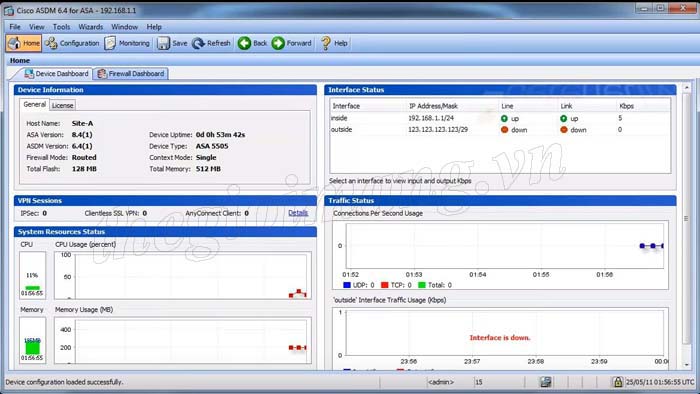Click the CPU 11% gauge
700x394 pixels.
(x=32, y=275)
